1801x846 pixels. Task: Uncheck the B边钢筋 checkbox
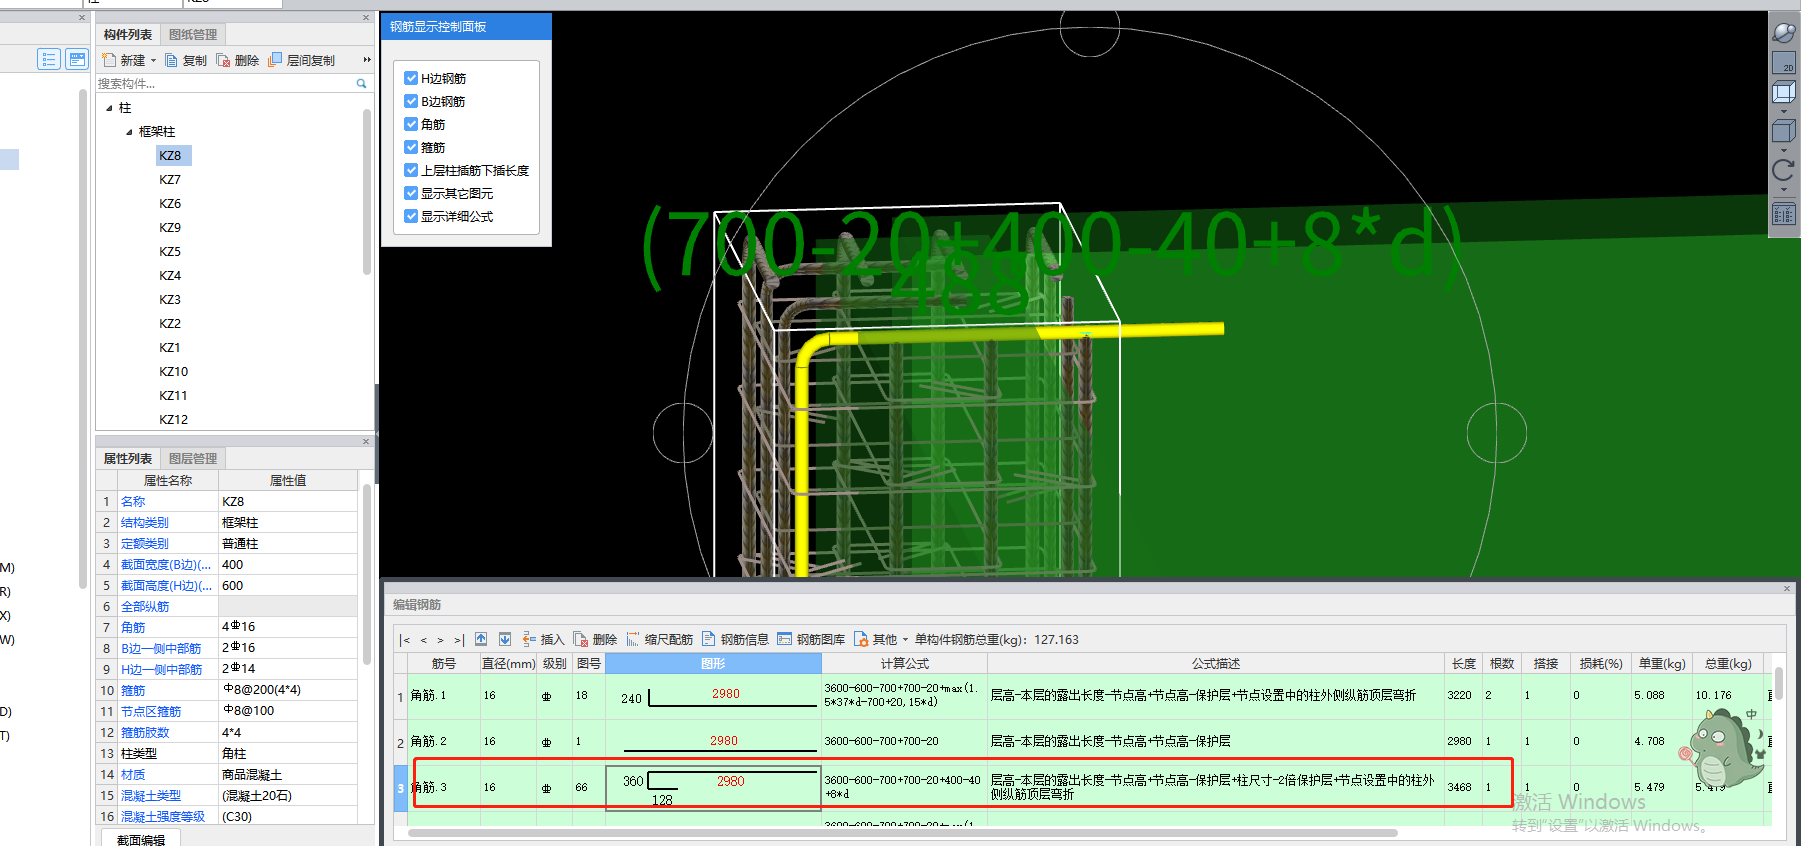coord(411,101)
